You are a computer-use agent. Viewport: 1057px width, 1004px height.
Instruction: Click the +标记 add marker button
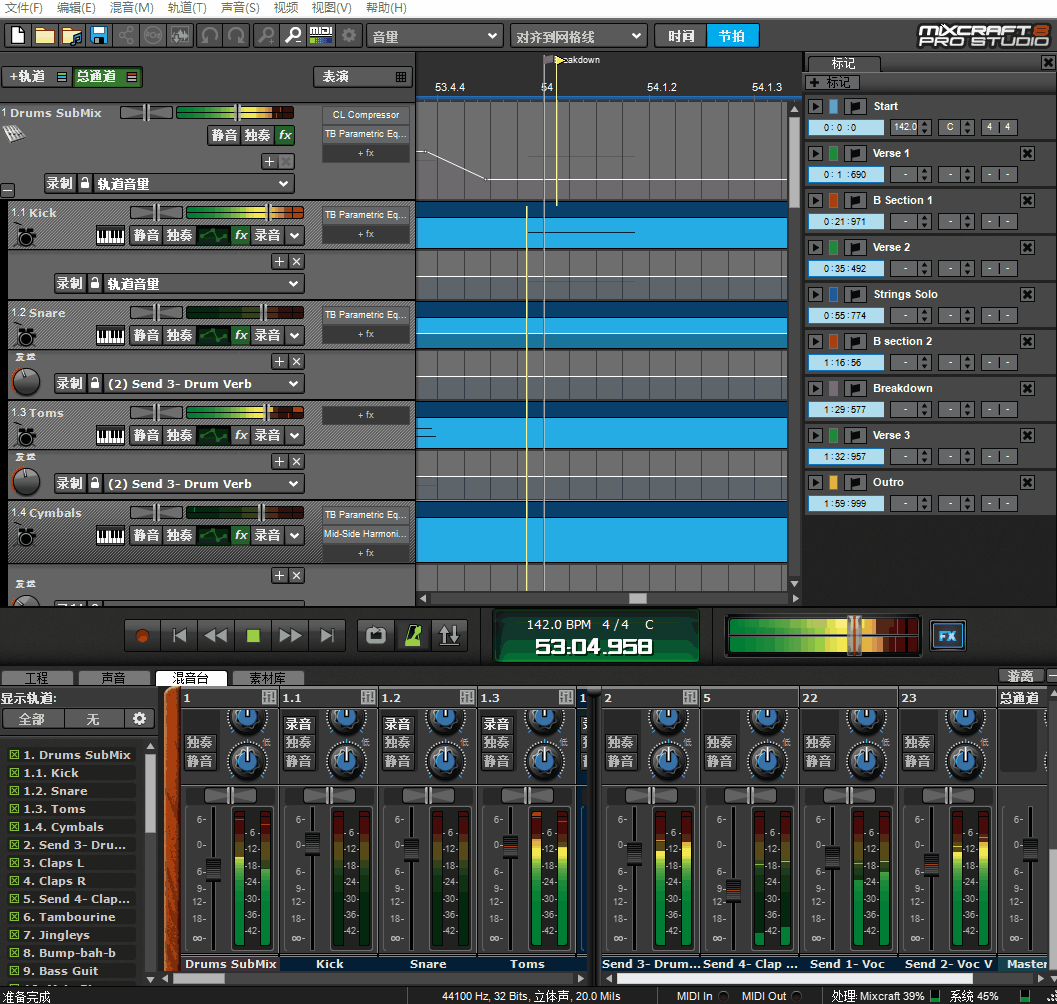(832, 82)
